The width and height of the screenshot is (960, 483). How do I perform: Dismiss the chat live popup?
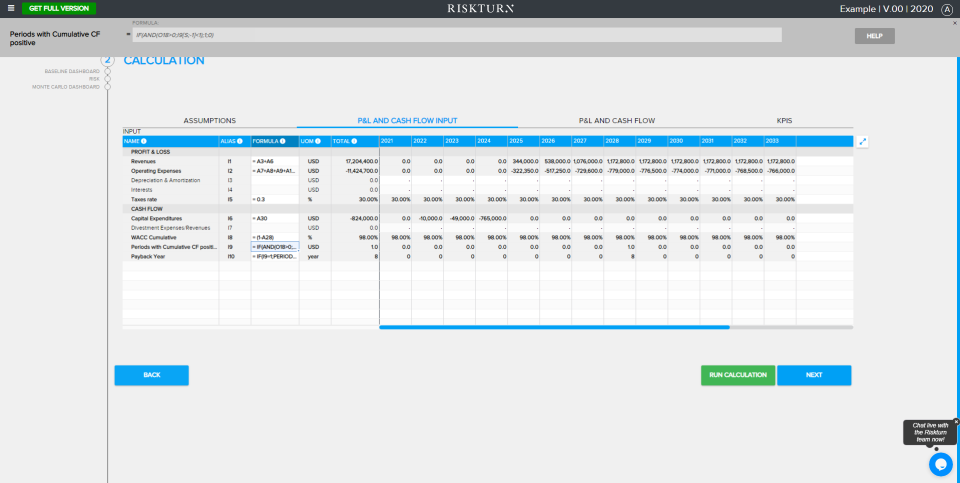(956, 421)
